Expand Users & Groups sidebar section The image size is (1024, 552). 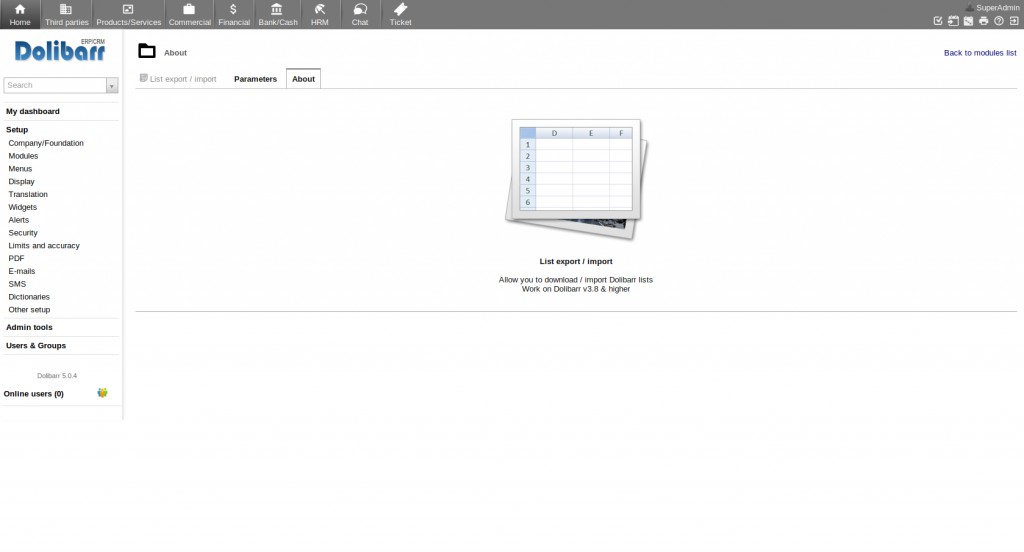pos(36,345)
